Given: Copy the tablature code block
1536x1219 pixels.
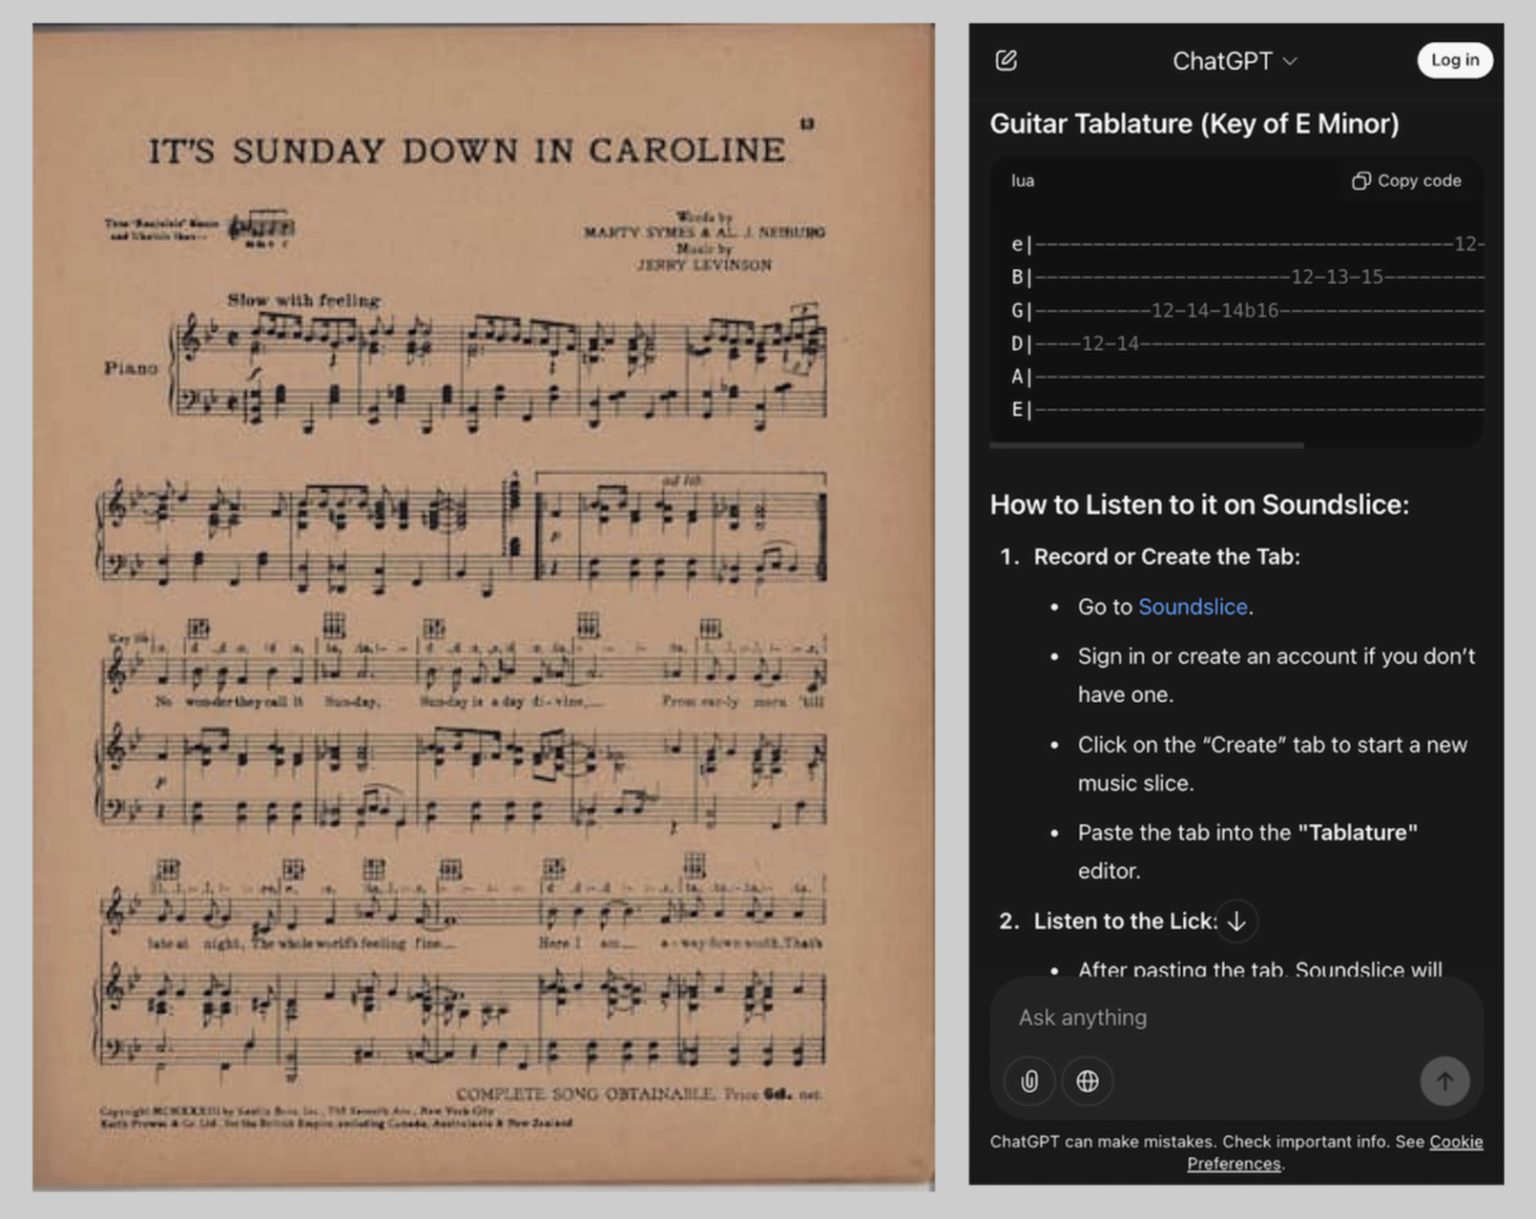Looking at the screenshot, I should point(1406,181).
